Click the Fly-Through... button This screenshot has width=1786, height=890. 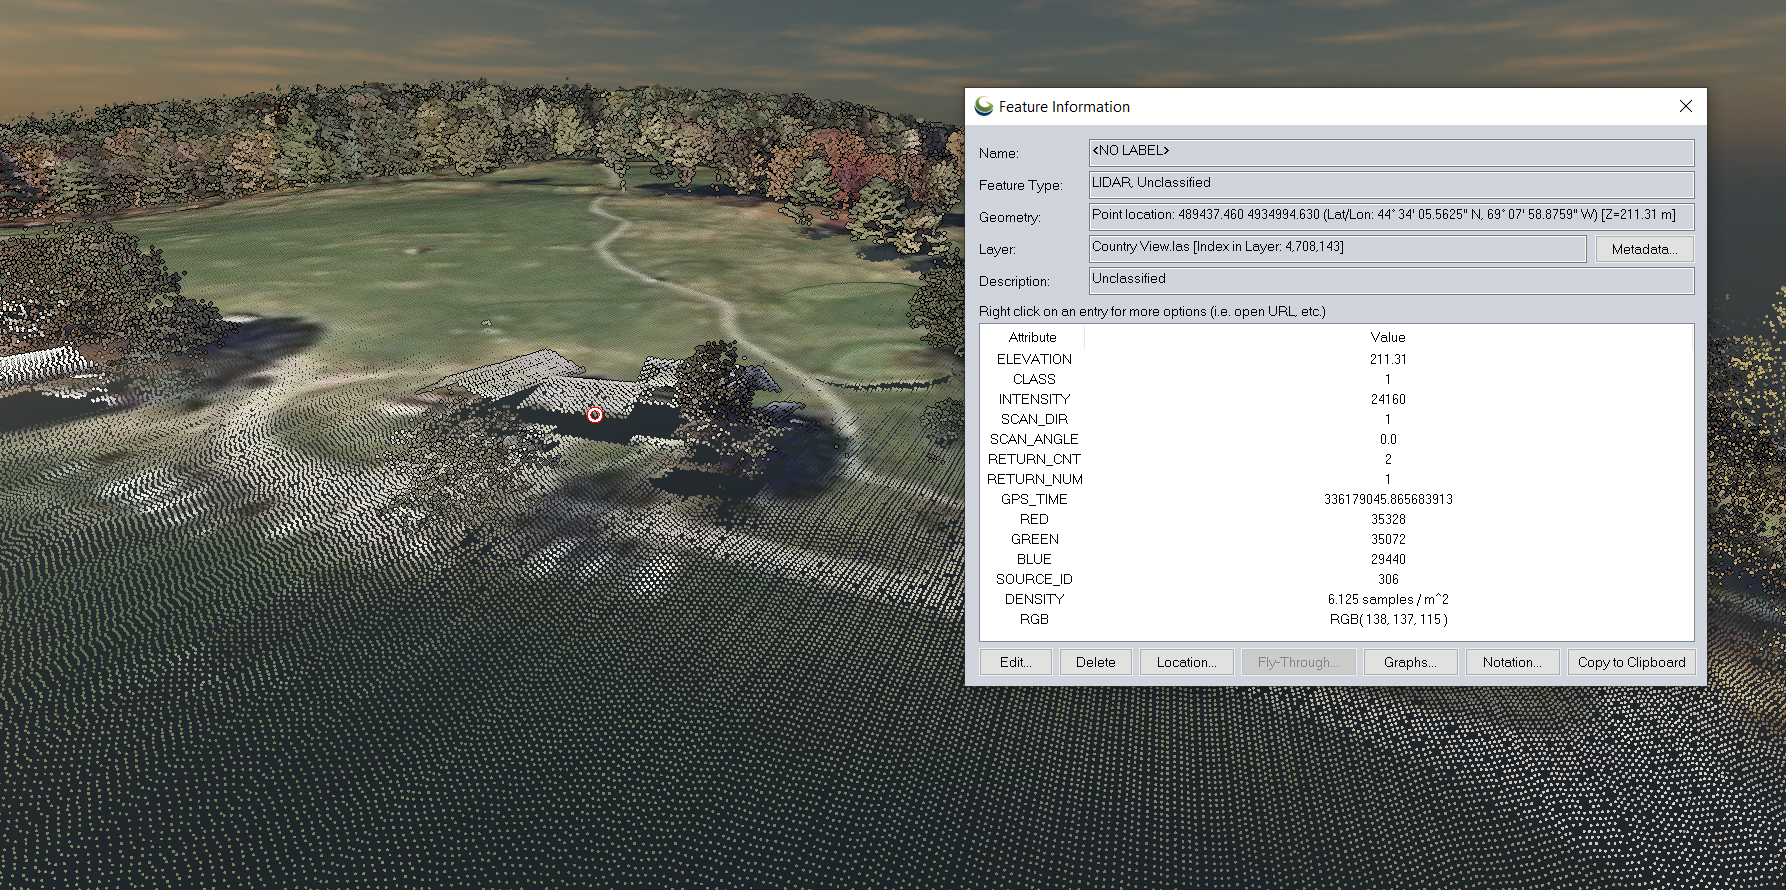pyautogui.click(x=1298, y=662)
